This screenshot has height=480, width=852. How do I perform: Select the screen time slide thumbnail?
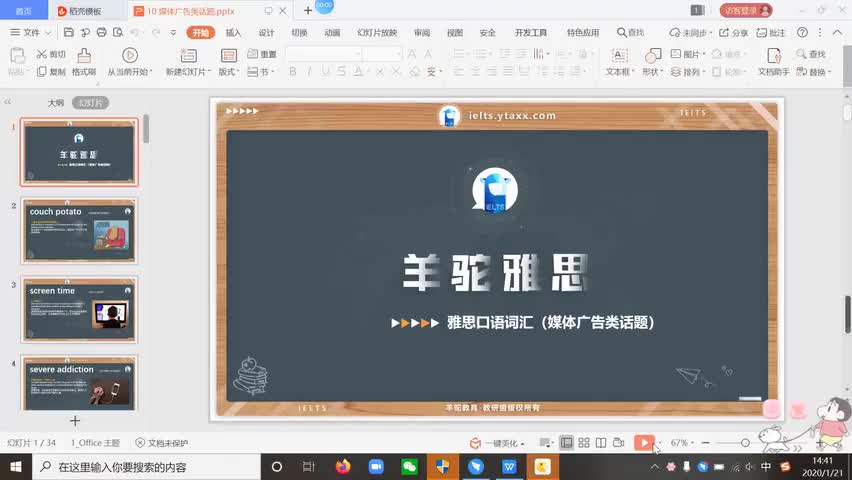[x=79, y=310]
